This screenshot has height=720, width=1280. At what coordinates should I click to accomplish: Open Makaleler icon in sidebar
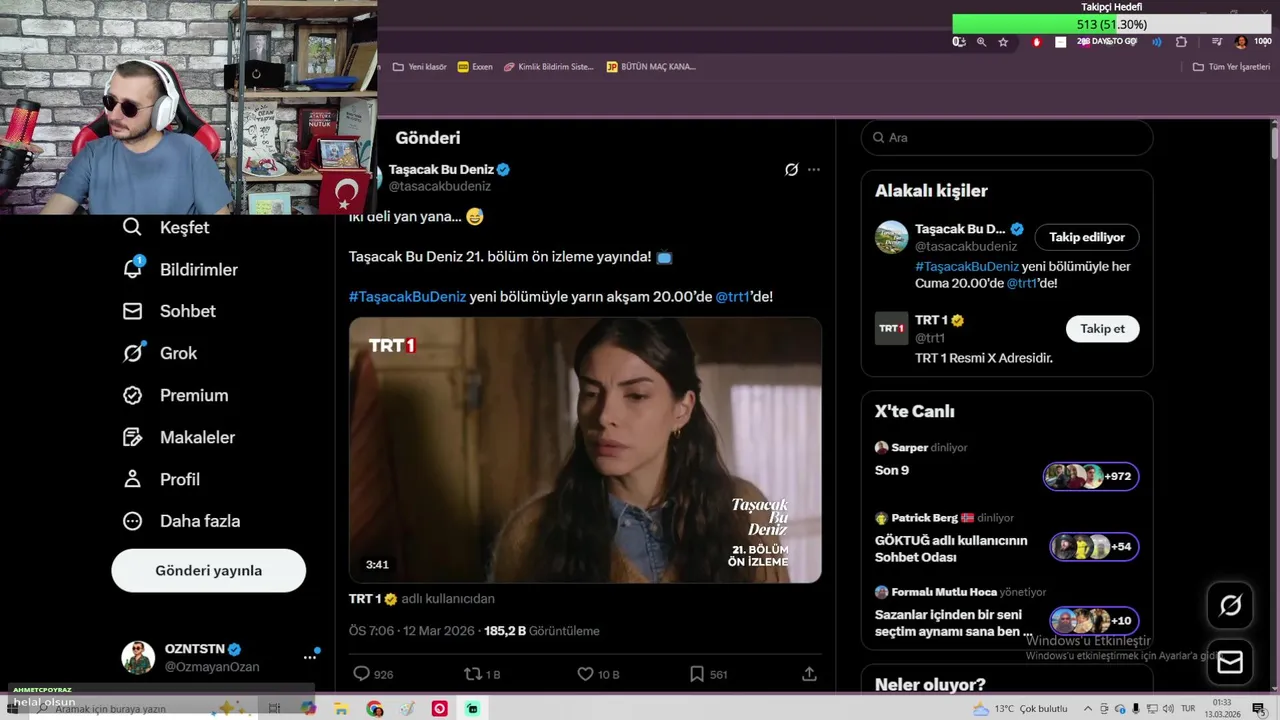point(132,437)
